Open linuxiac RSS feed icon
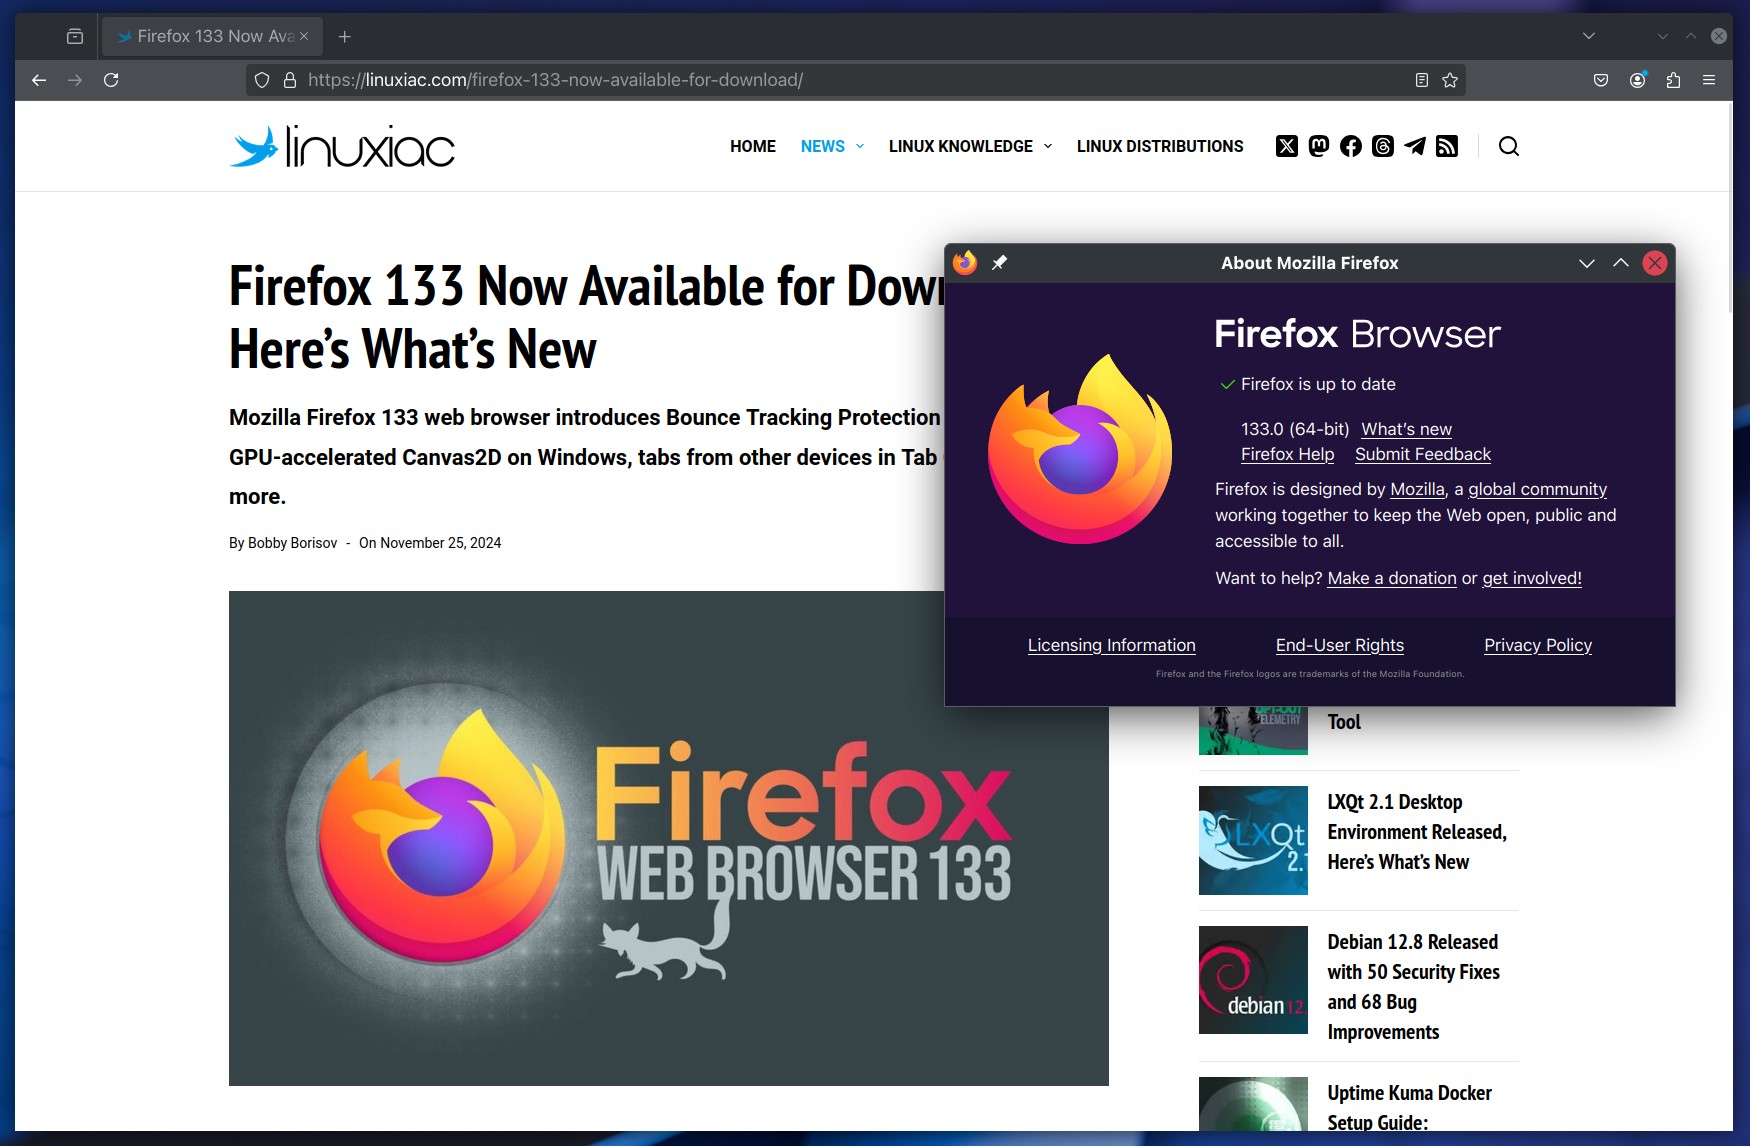Screen dimensions: 1750x1146 point(1447,146)
